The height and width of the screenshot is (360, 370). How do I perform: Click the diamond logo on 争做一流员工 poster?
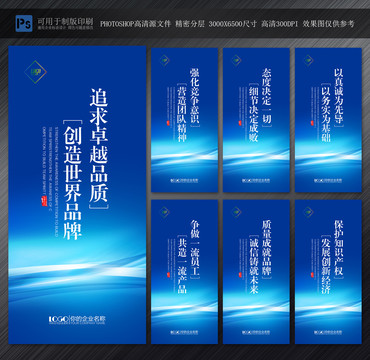(x=164, y=212)
